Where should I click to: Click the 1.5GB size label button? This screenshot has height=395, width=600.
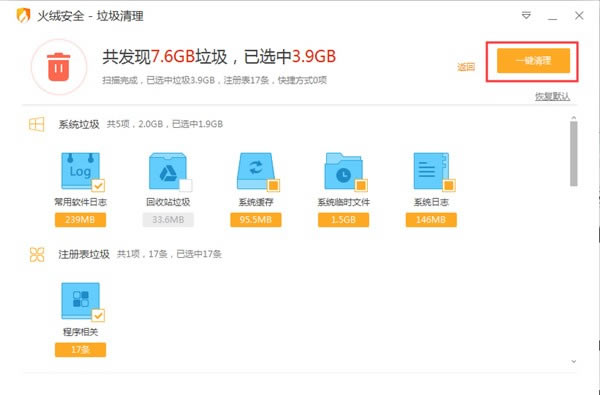coord(343,220)
